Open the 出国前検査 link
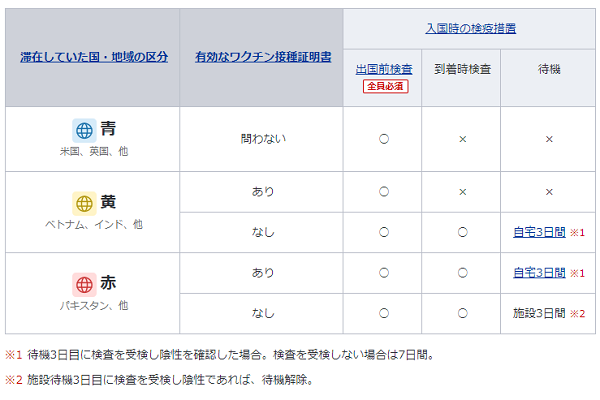Screen dimensions: 600x400 (x=384, y=69)
